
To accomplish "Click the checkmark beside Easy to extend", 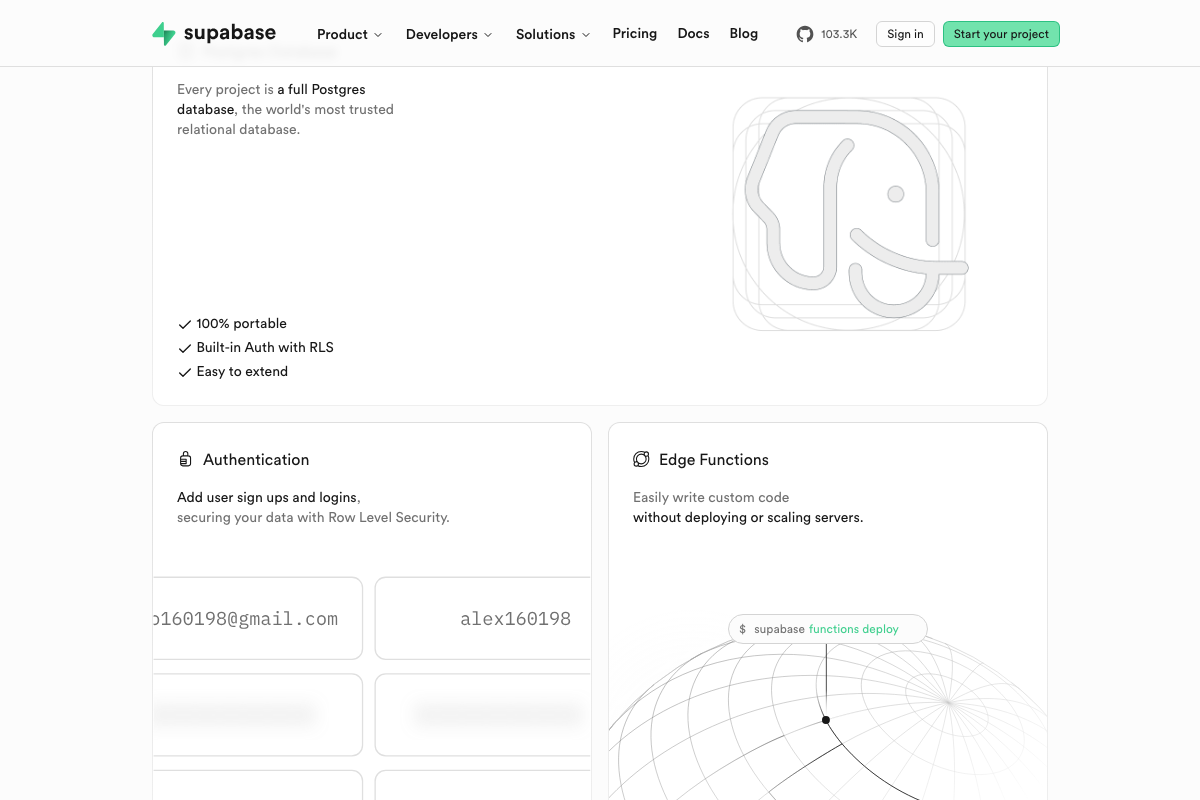I will pyautogui.click(x=184, y=372).
